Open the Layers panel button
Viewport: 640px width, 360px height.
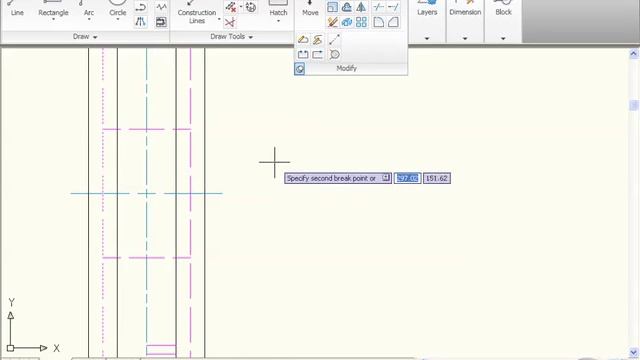[x=427, y=9]
